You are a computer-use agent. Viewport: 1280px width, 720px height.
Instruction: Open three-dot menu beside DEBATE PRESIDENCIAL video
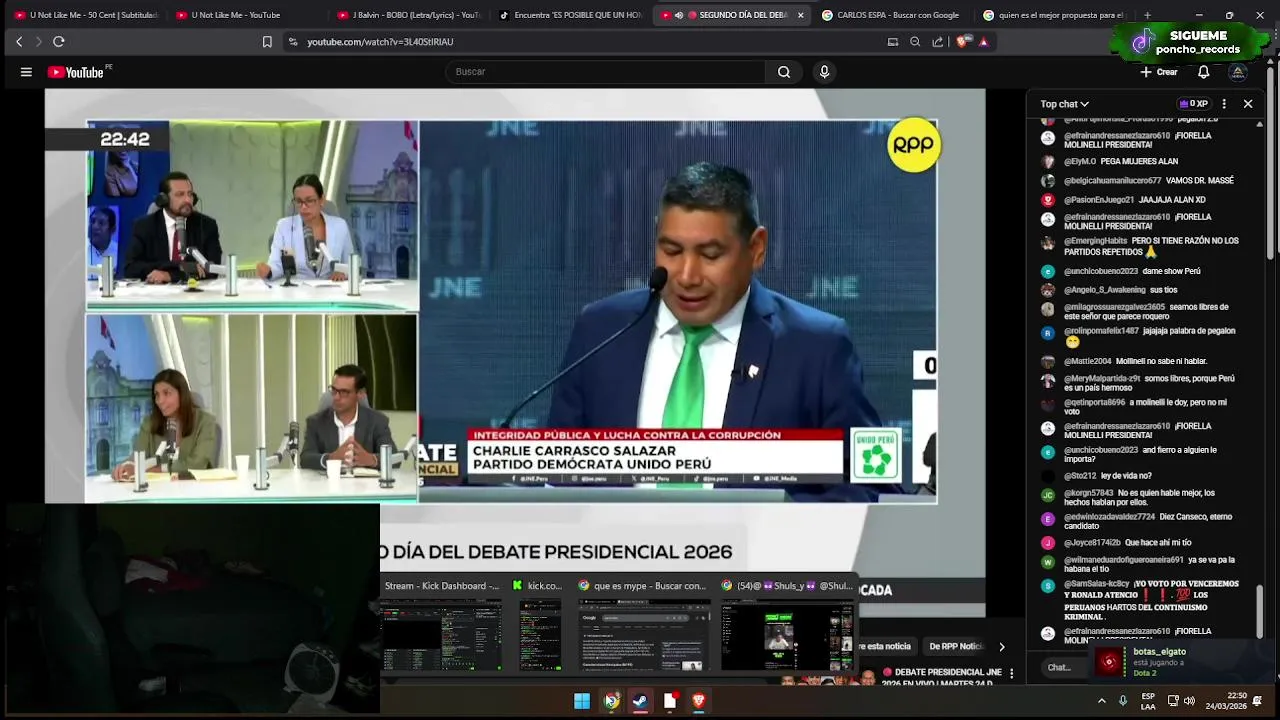click(1011, 673)
